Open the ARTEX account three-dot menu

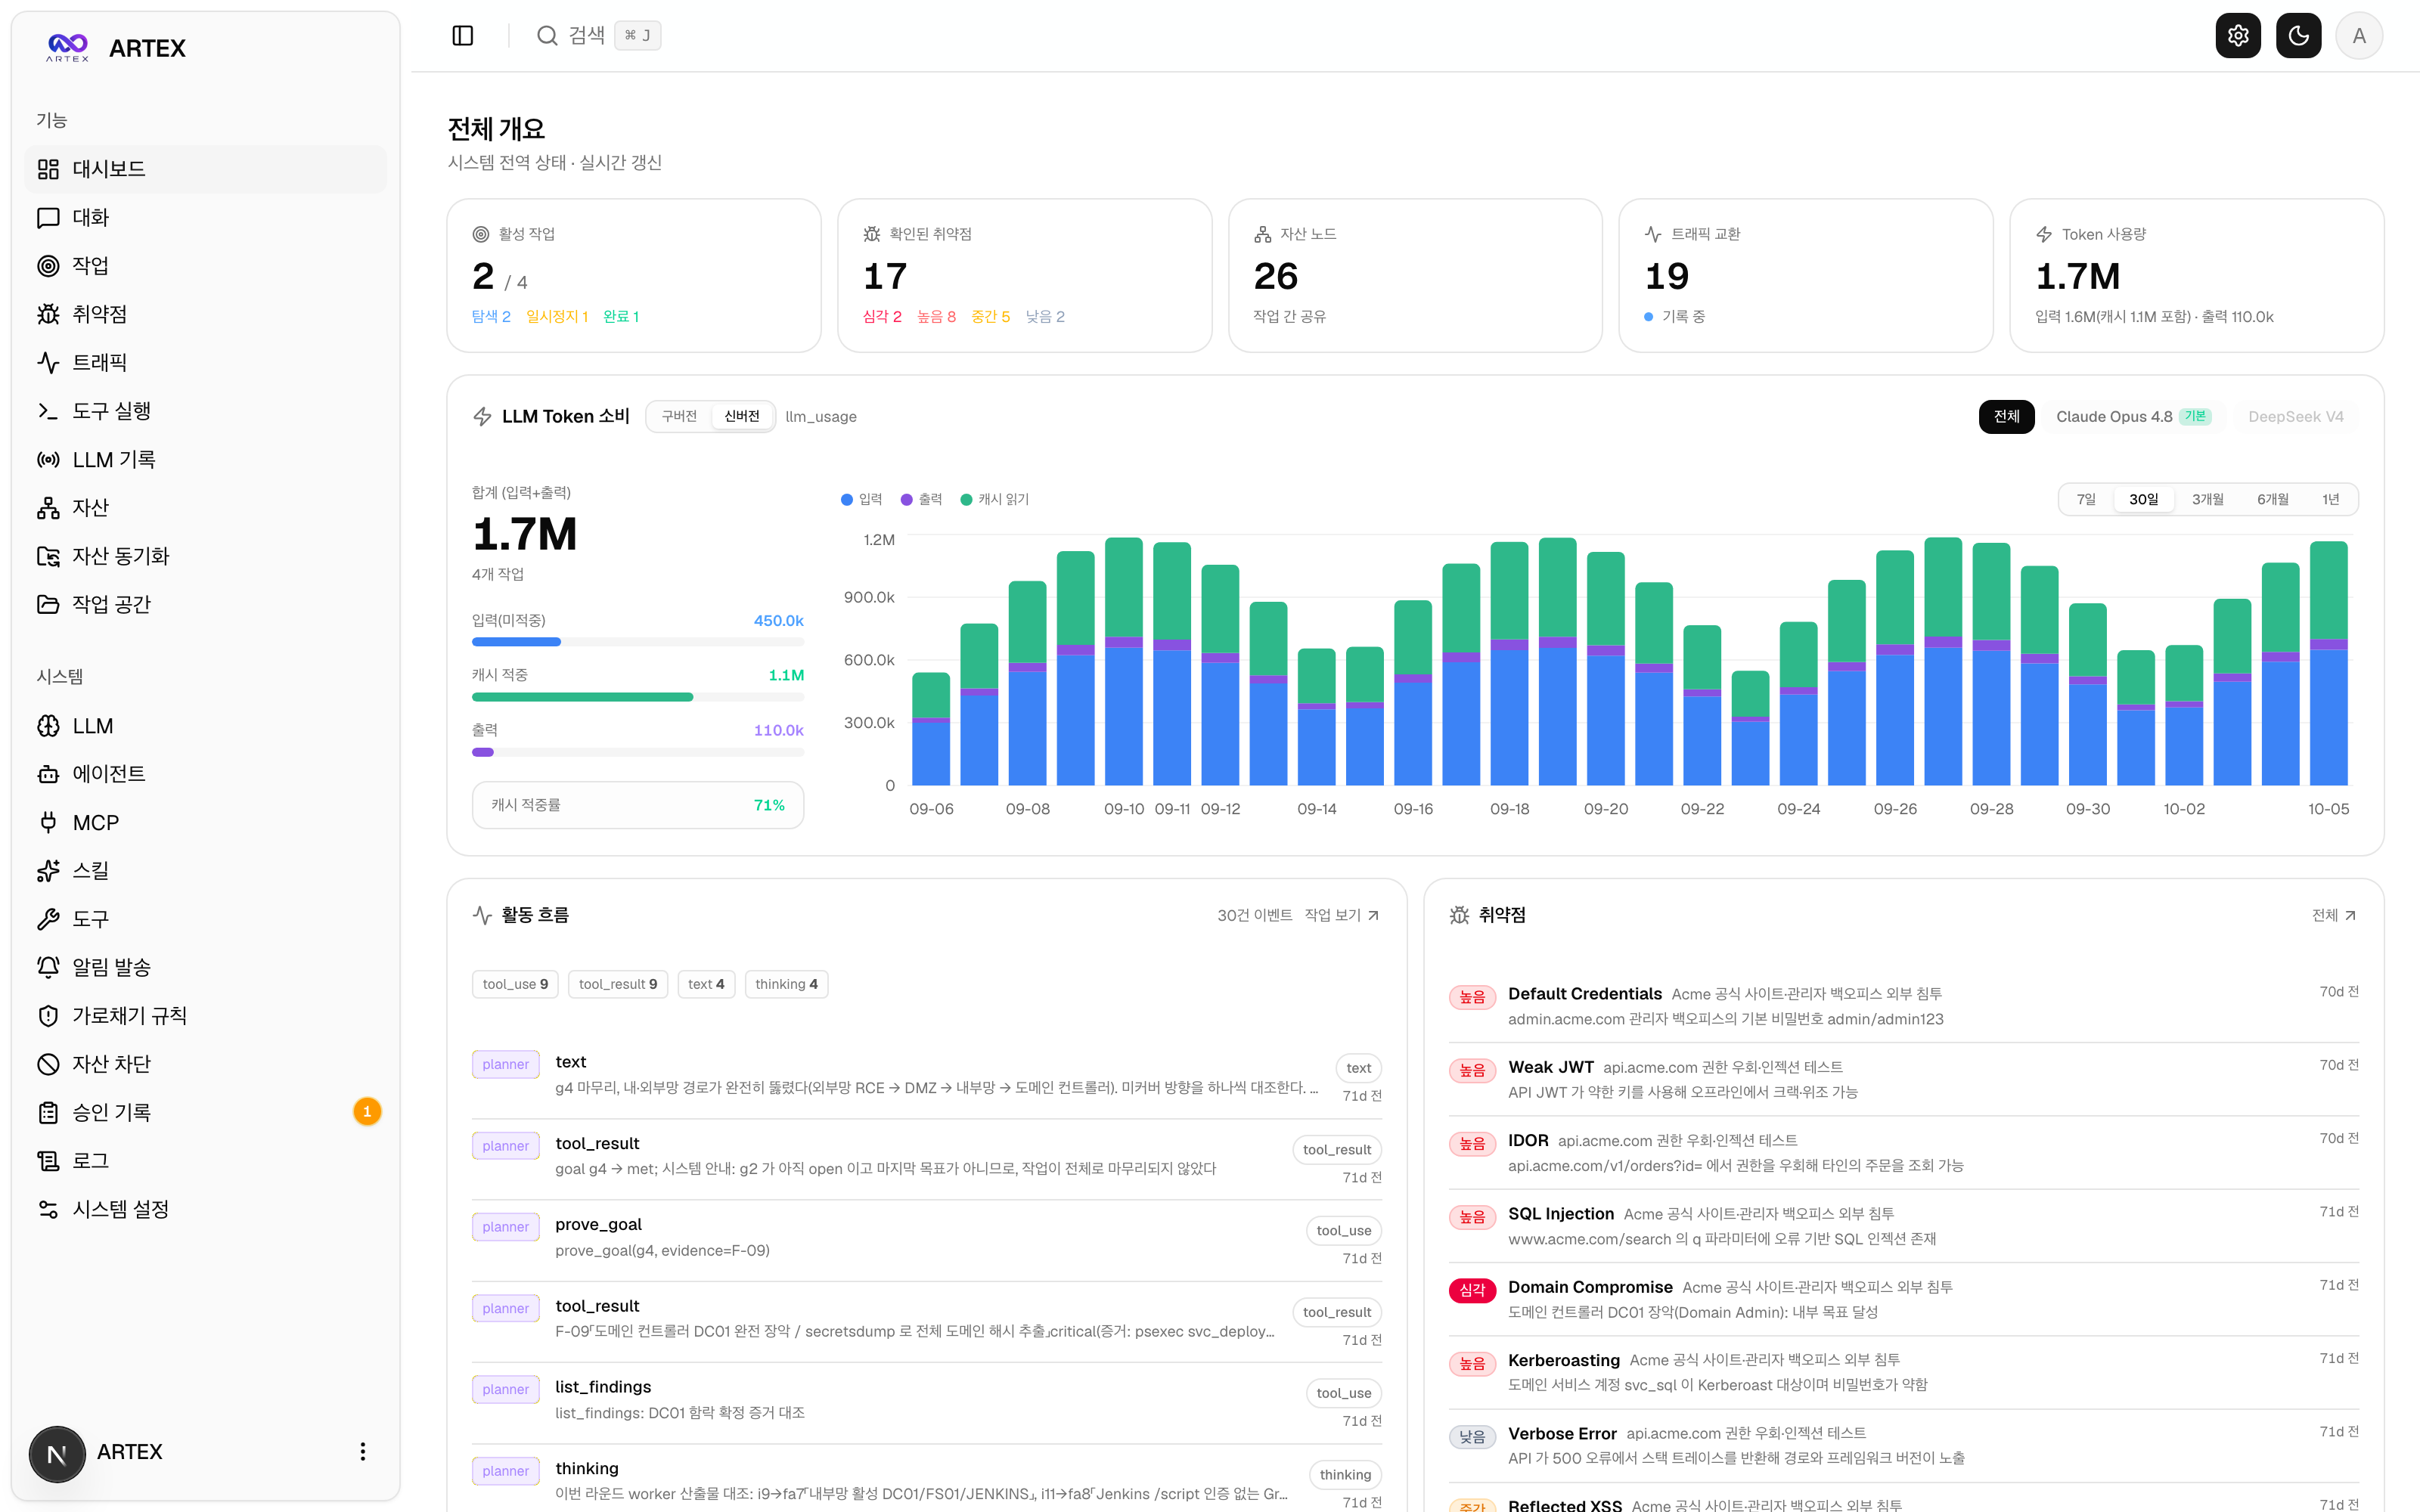362,1451
